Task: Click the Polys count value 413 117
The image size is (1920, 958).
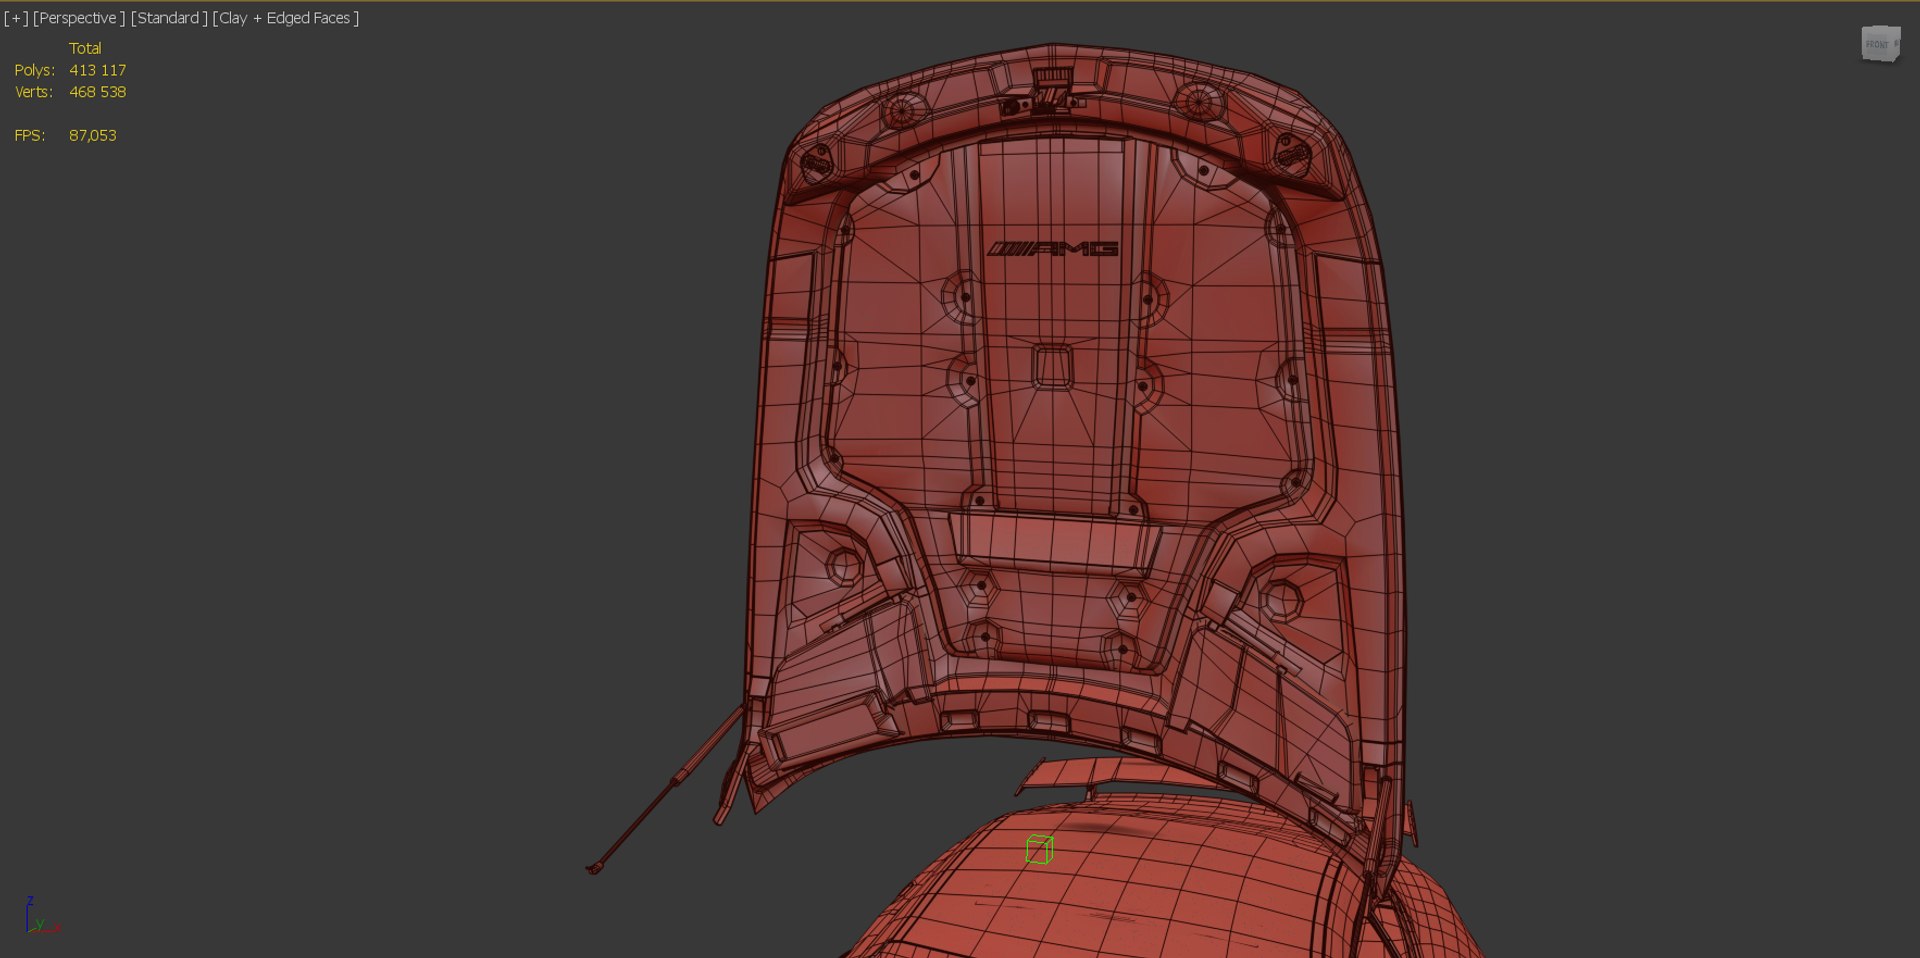Action: pyautogui.click(x=98, y=70)
